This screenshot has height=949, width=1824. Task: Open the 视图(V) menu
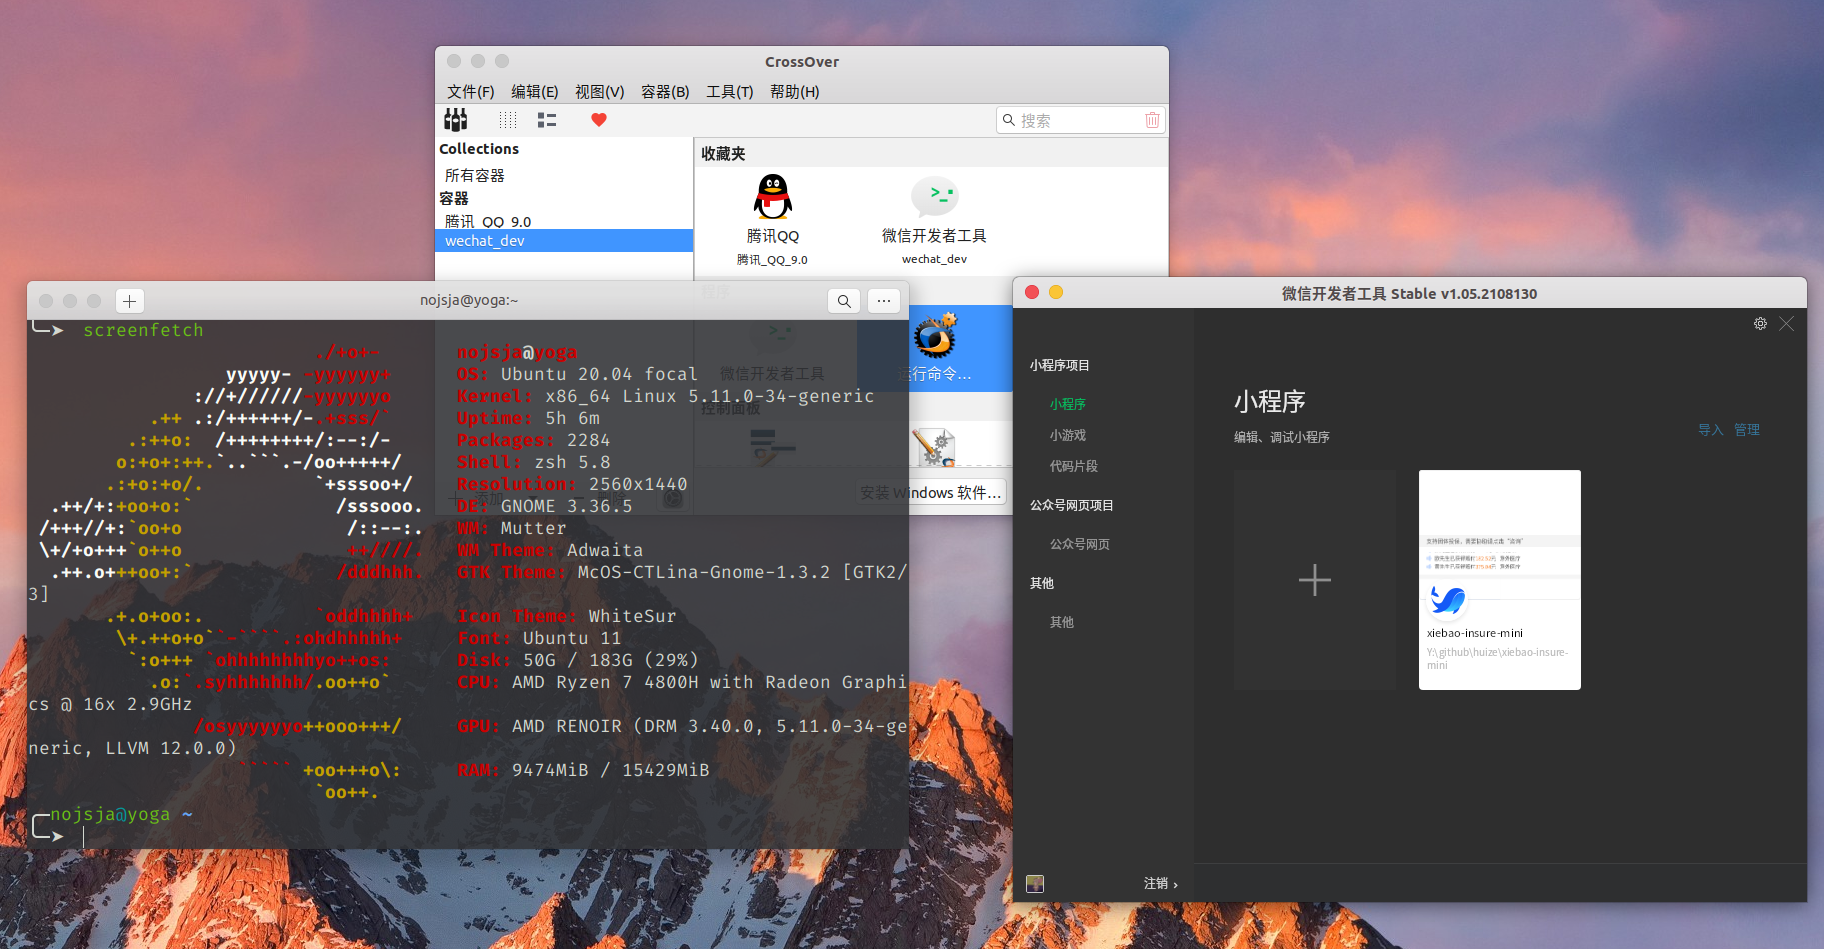(600, 91)
